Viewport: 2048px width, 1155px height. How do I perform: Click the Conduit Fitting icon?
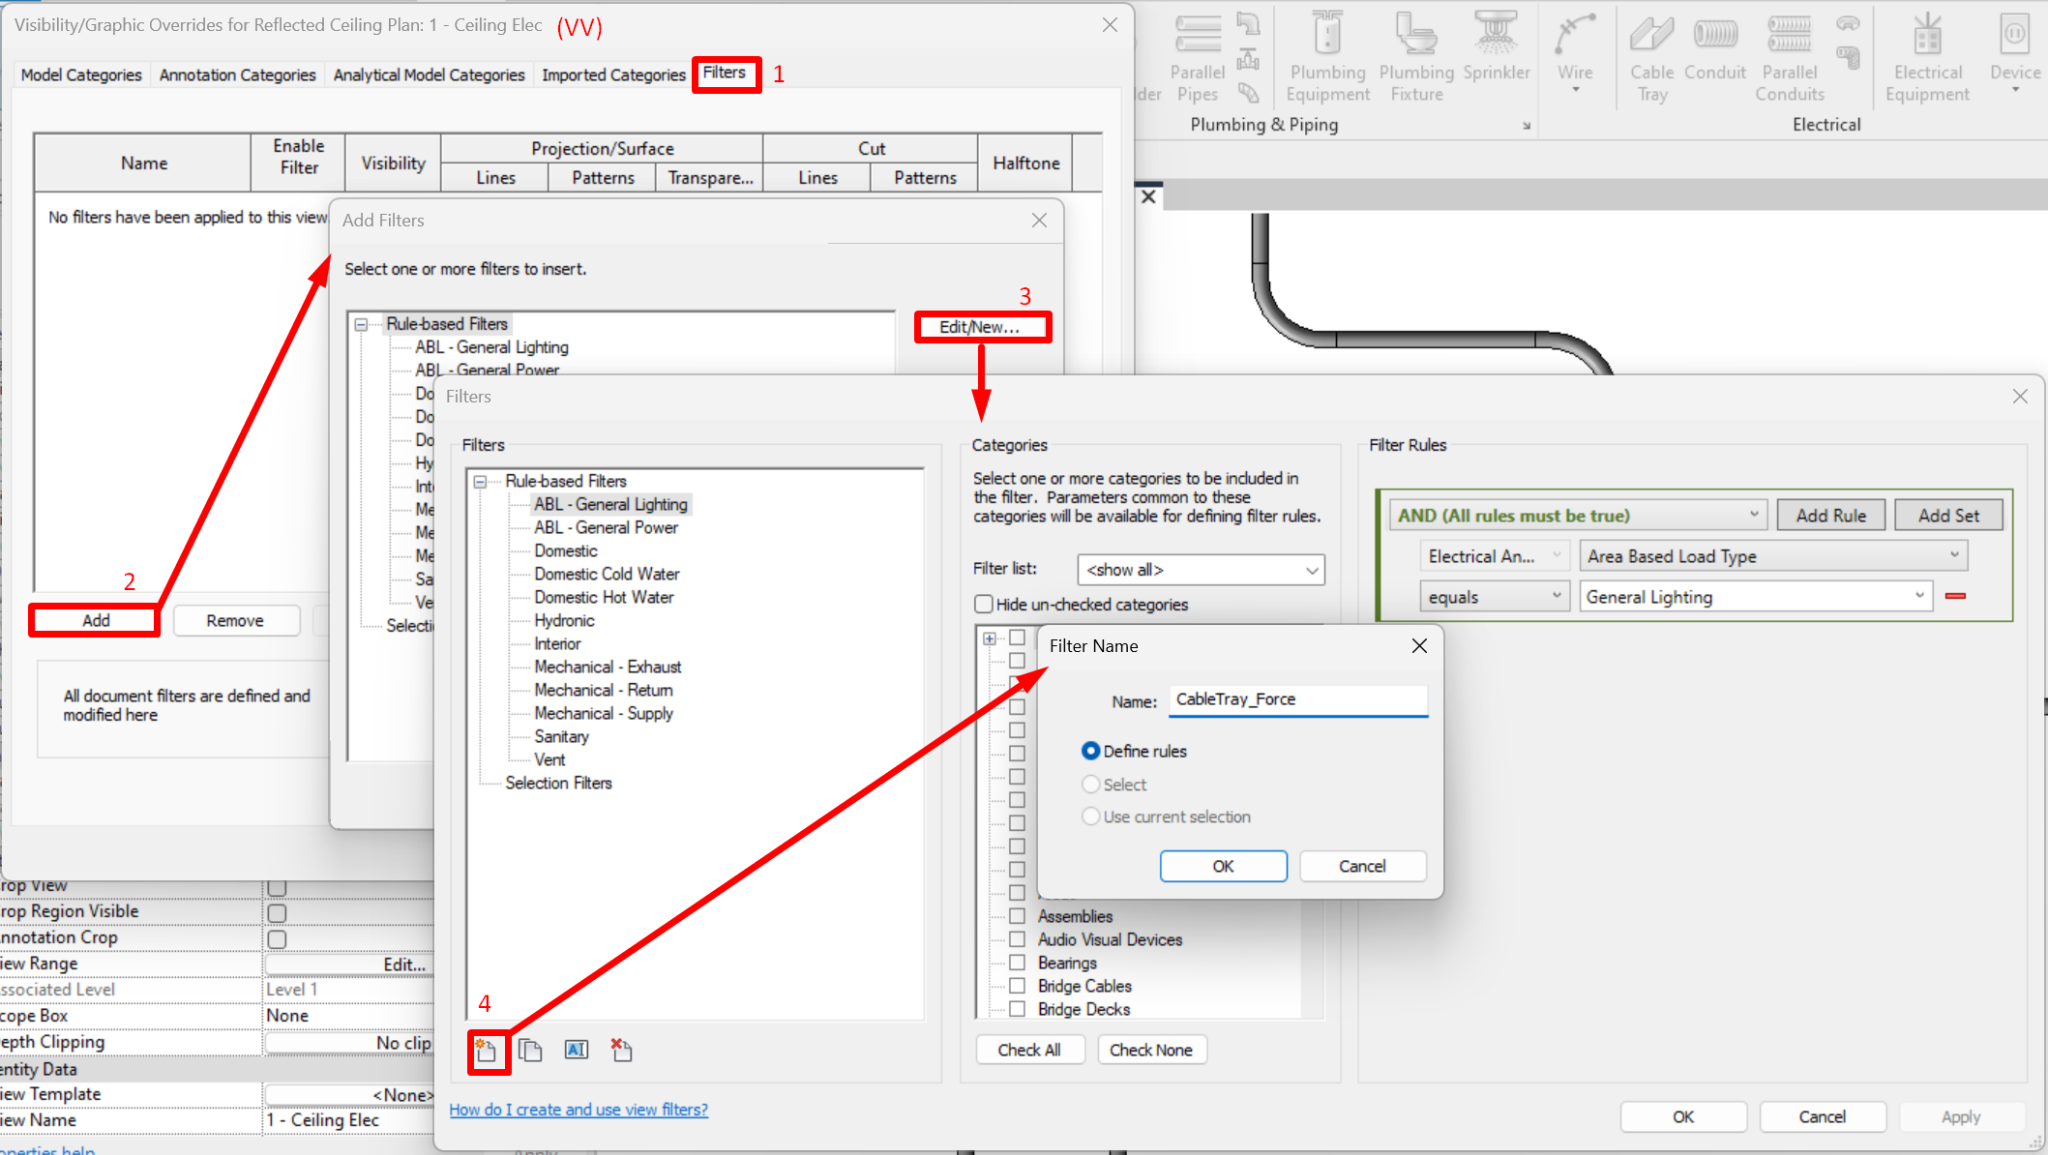click(1847, 59)
